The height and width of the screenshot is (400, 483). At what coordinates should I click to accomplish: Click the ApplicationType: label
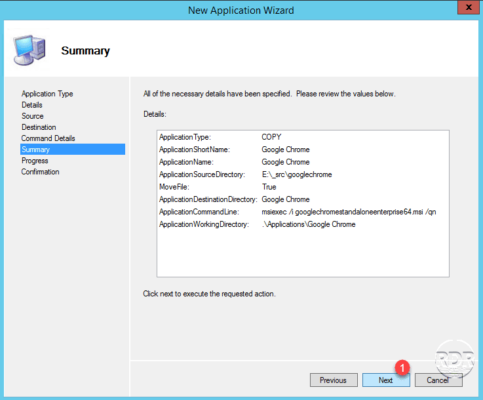[x=185, y=137]
